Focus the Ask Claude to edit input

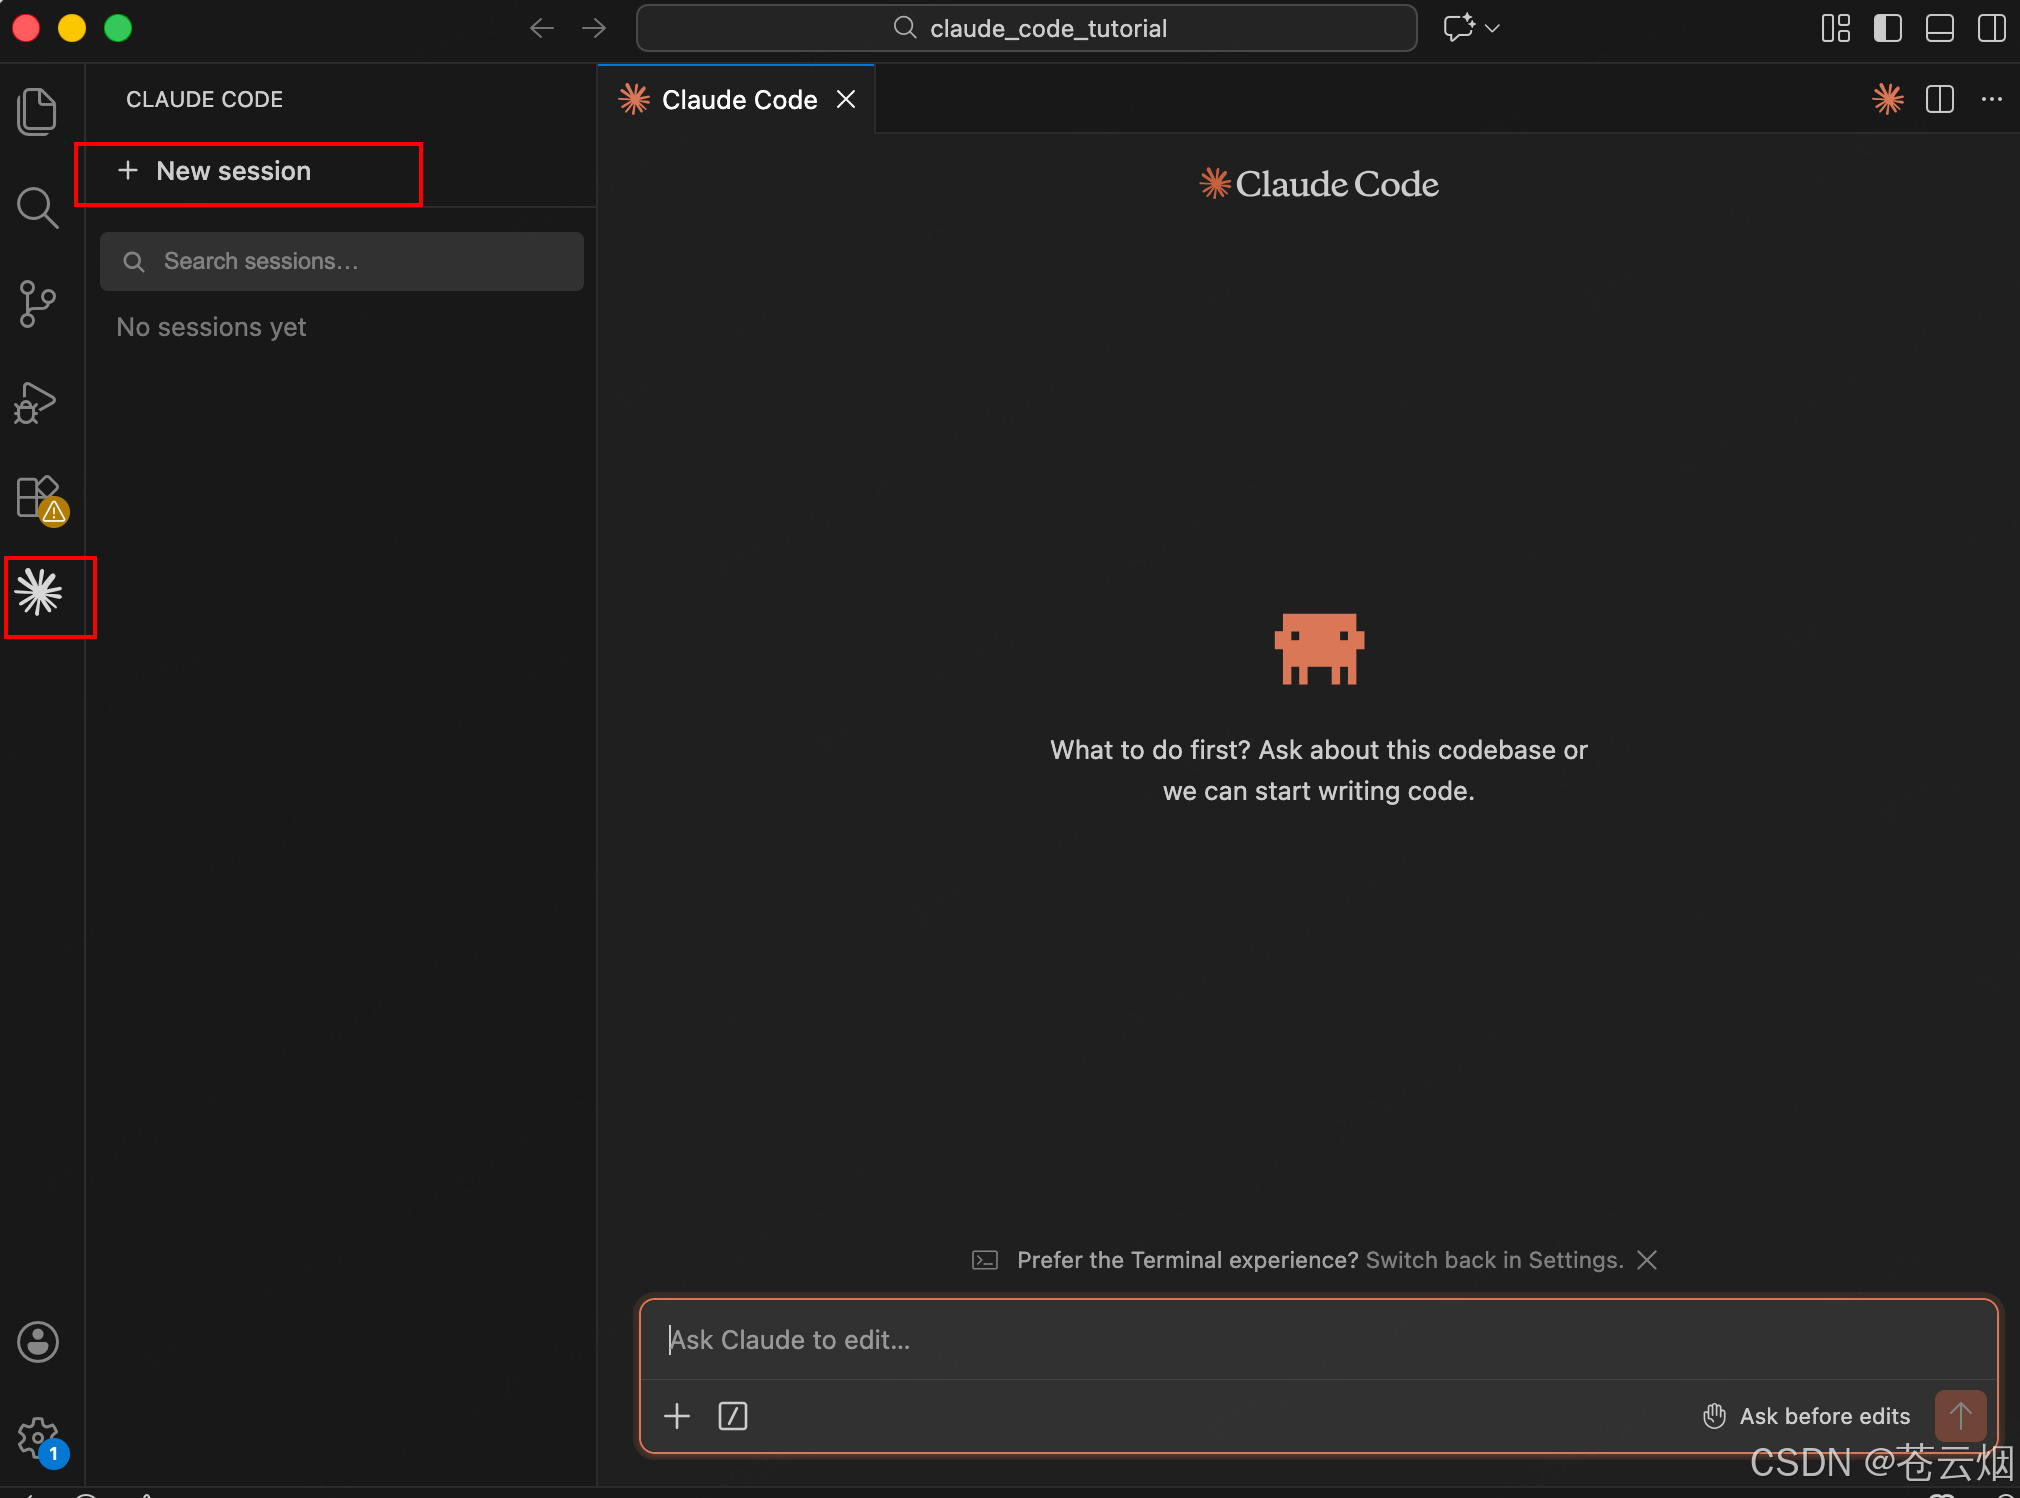pos(1318,1340)
